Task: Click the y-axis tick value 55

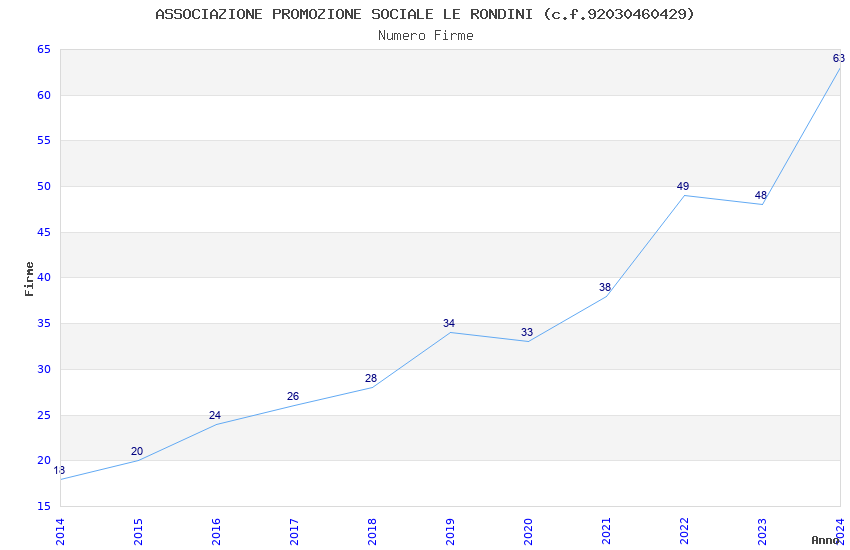Action: (x=44, y=140)
